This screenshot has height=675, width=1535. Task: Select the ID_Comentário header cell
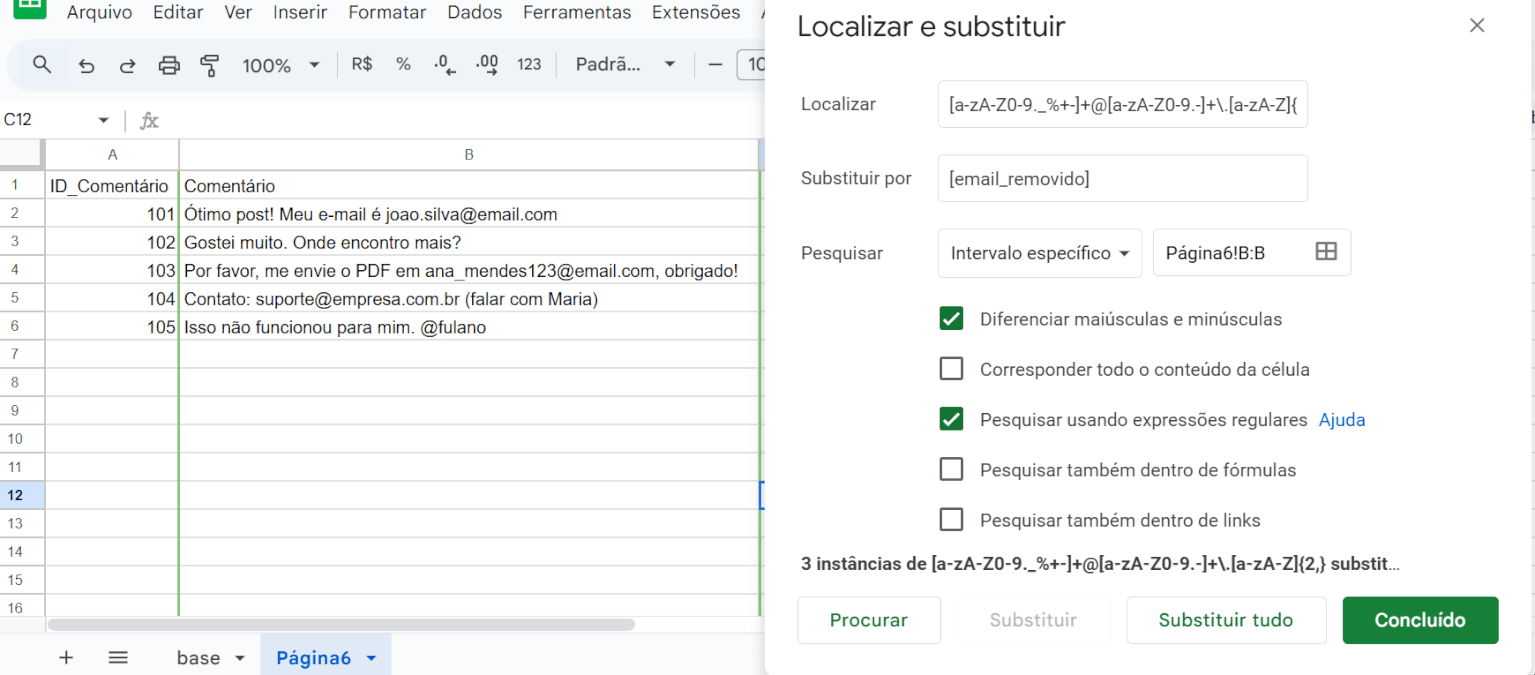point(112,186)
